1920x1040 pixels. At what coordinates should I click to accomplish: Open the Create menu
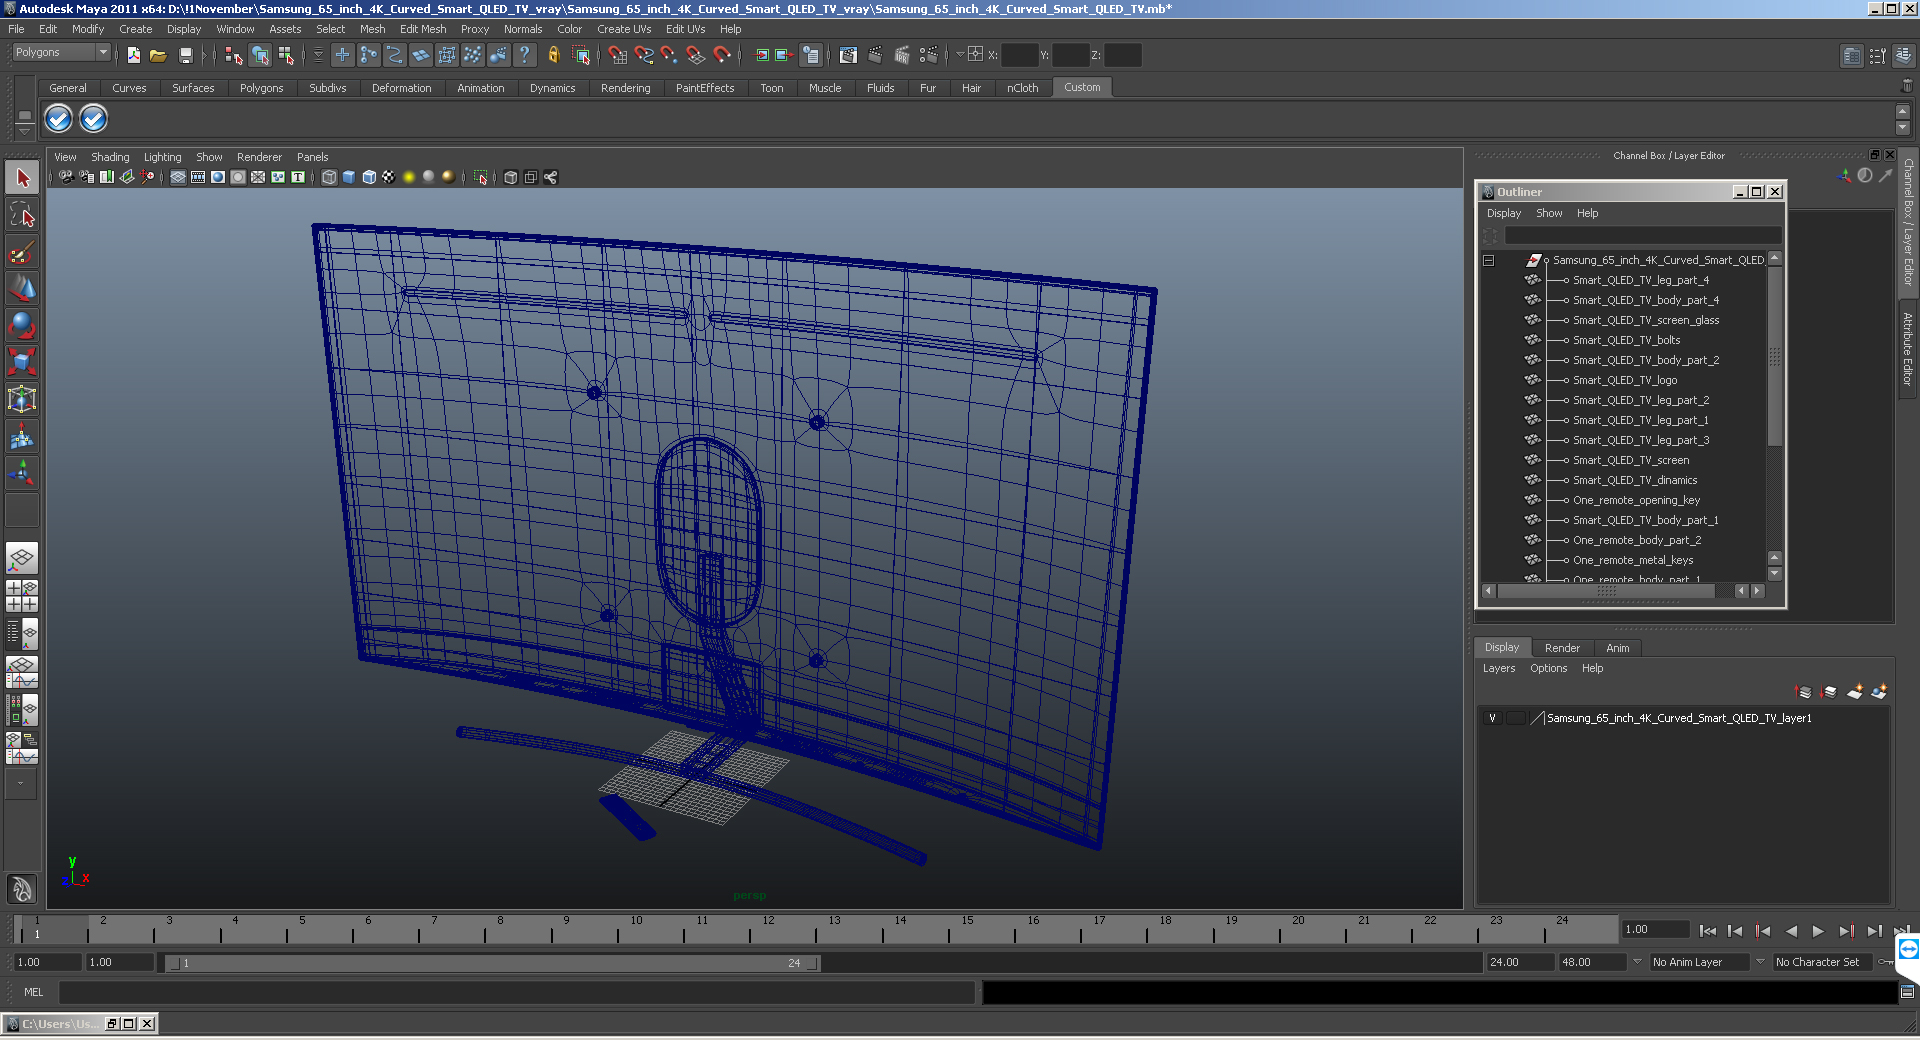(x=136, y=29)
